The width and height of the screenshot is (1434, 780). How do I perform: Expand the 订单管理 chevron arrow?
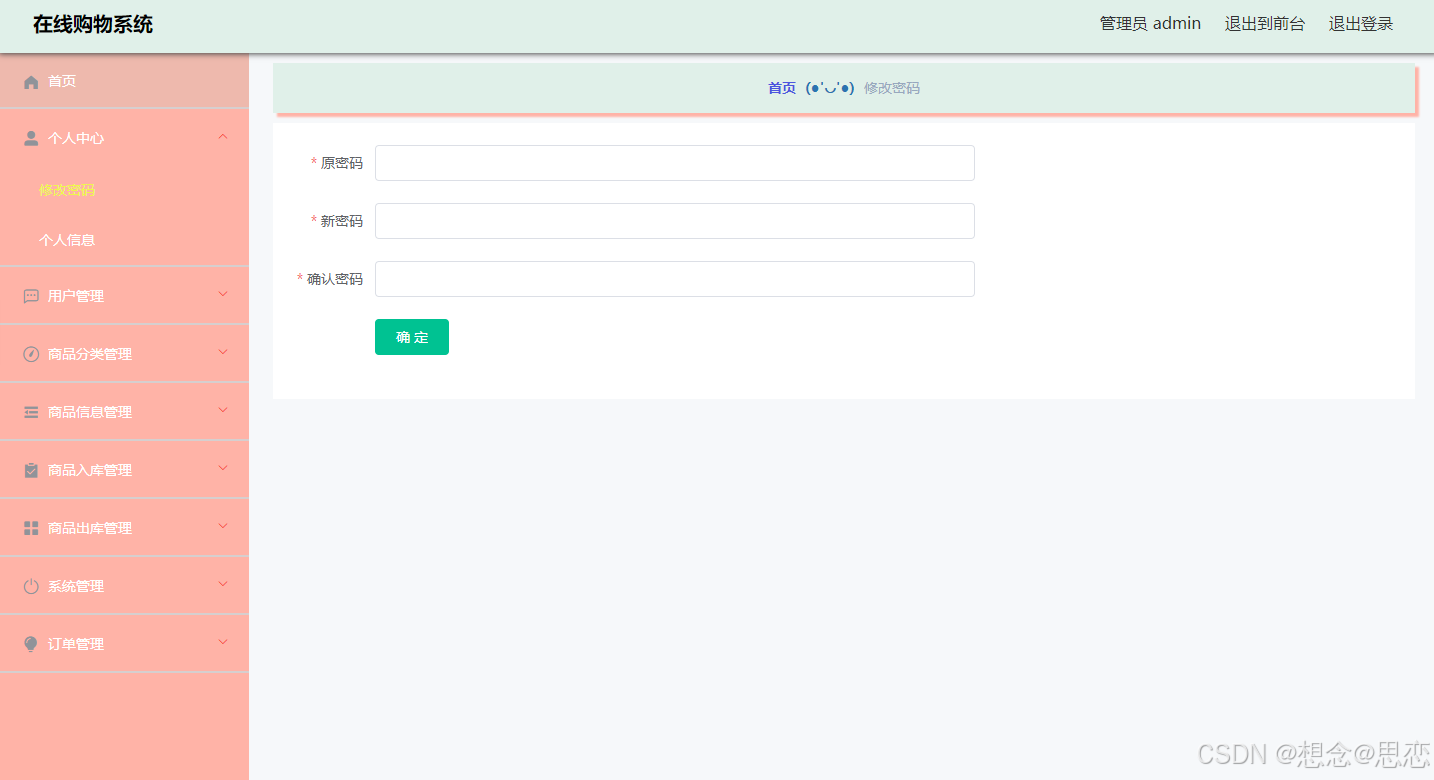point(223,642)
